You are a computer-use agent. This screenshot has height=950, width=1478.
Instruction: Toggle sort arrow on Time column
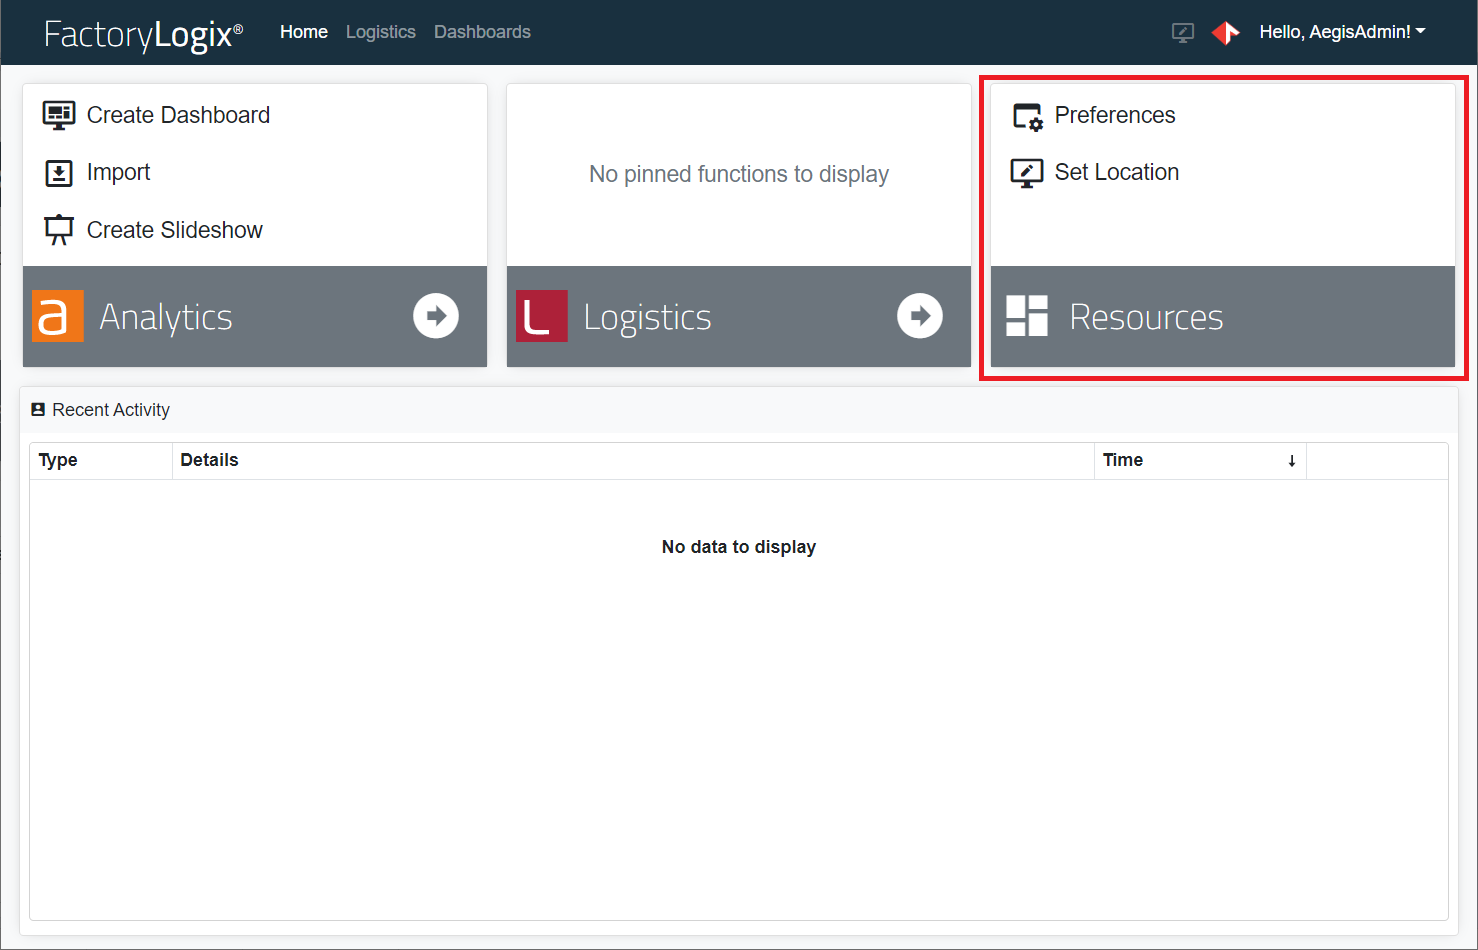point(1292,461)
